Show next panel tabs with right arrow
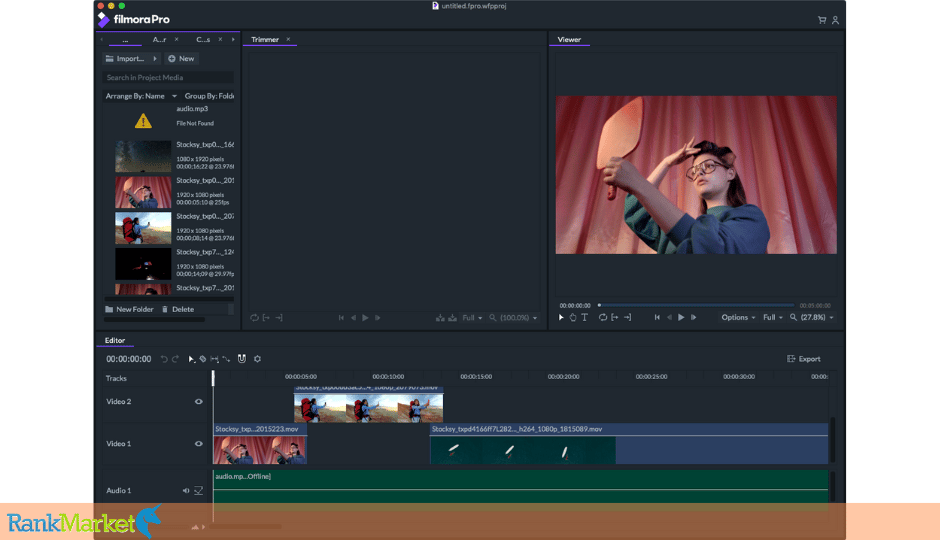This screenshot has width=940, height=540. (x=233, y=40)
